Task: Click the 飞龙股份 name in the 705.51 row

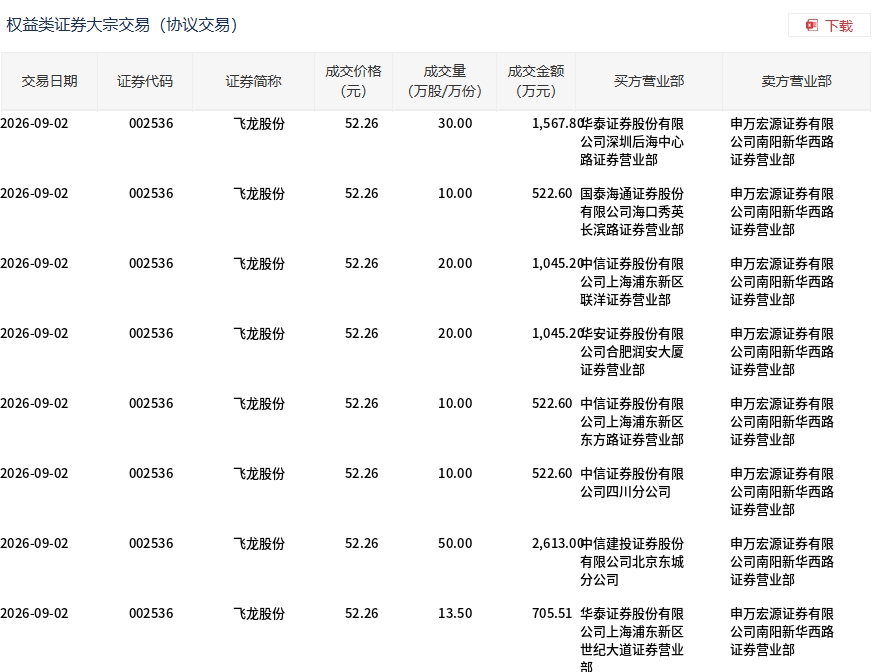Action: 259,614
